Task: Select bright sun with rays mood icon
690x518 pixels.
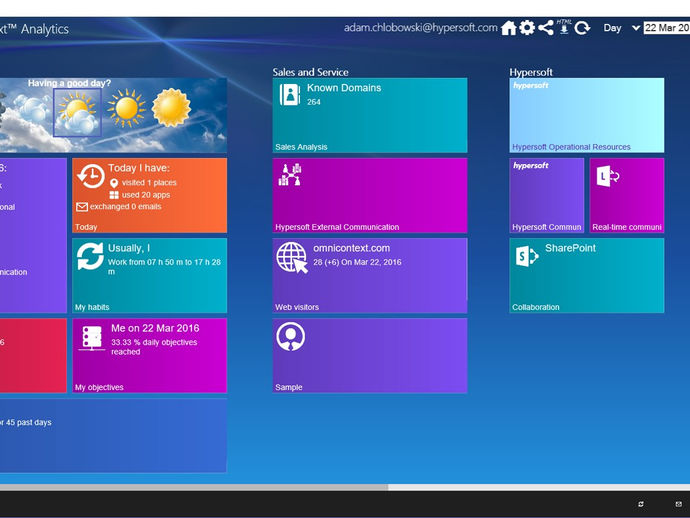Action: [x=127, y=108]
